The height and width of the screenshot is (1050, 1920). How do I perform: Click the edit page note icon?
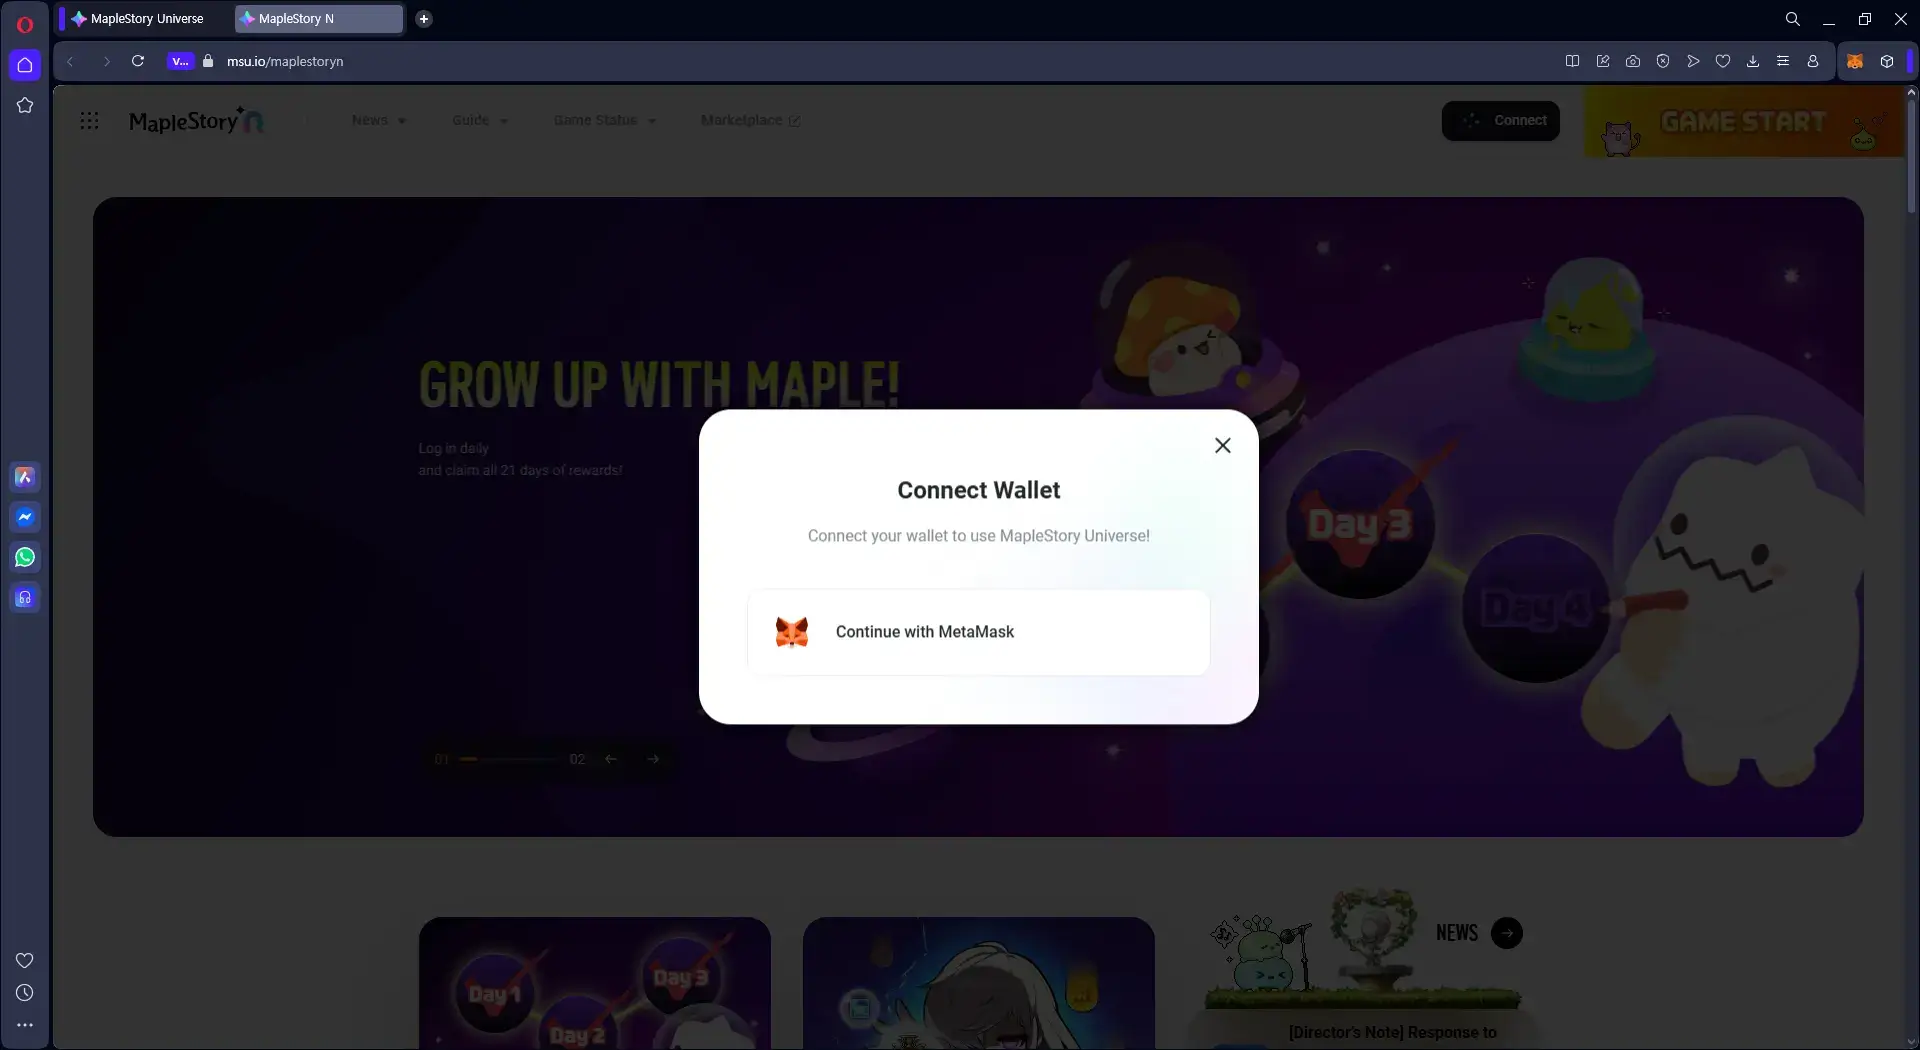(1603, 61)
